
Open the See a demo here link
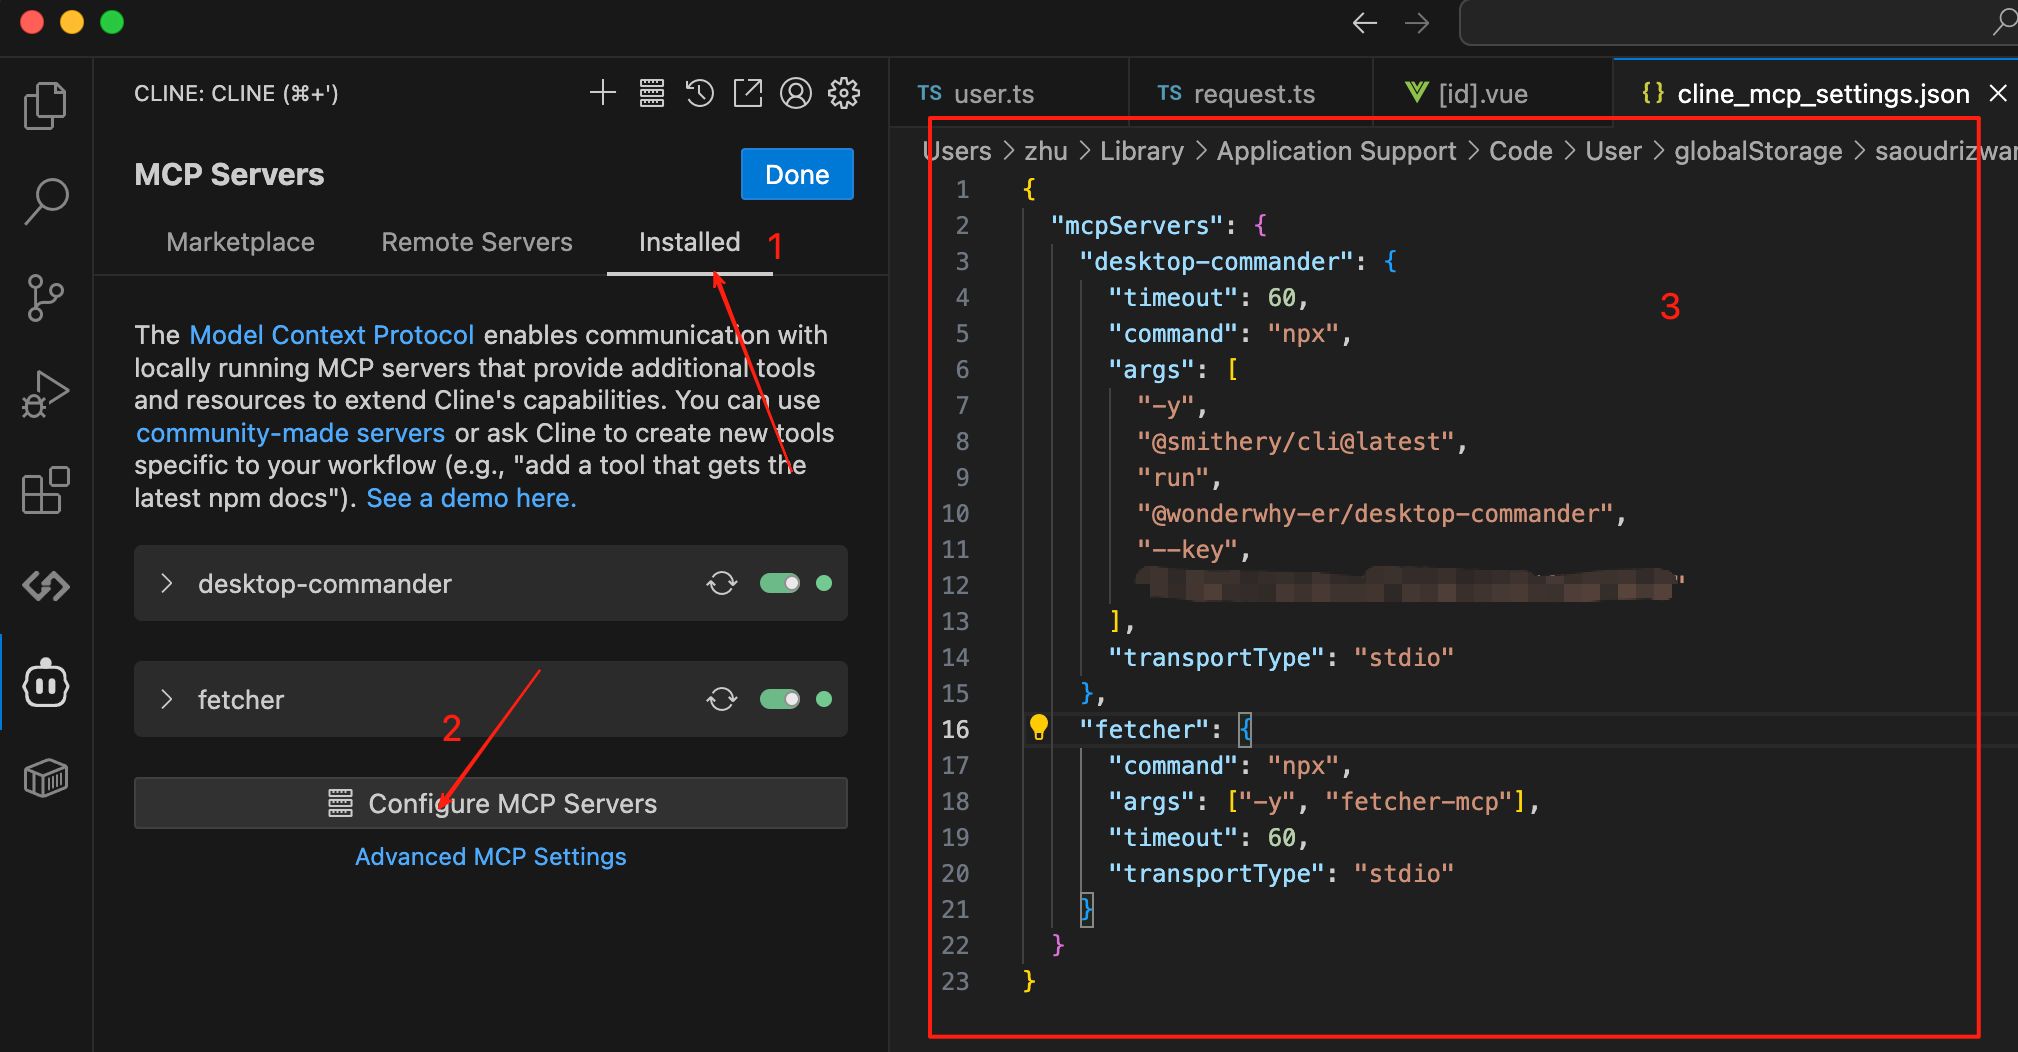click(471, 498)
